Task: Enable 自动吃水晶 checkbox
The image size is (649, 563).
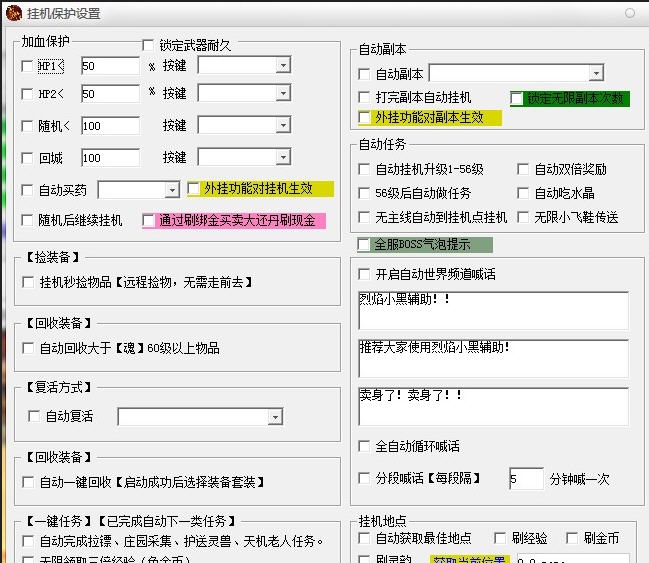Action: (523, 193)
